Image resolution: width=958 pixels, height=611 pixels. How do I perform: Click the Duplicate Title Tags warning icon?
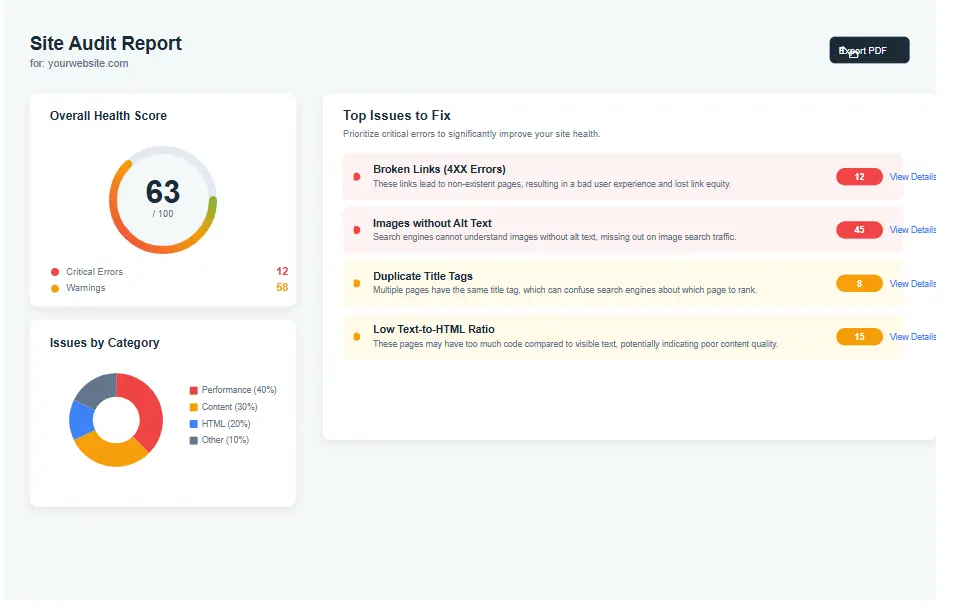tap(357, 283)
